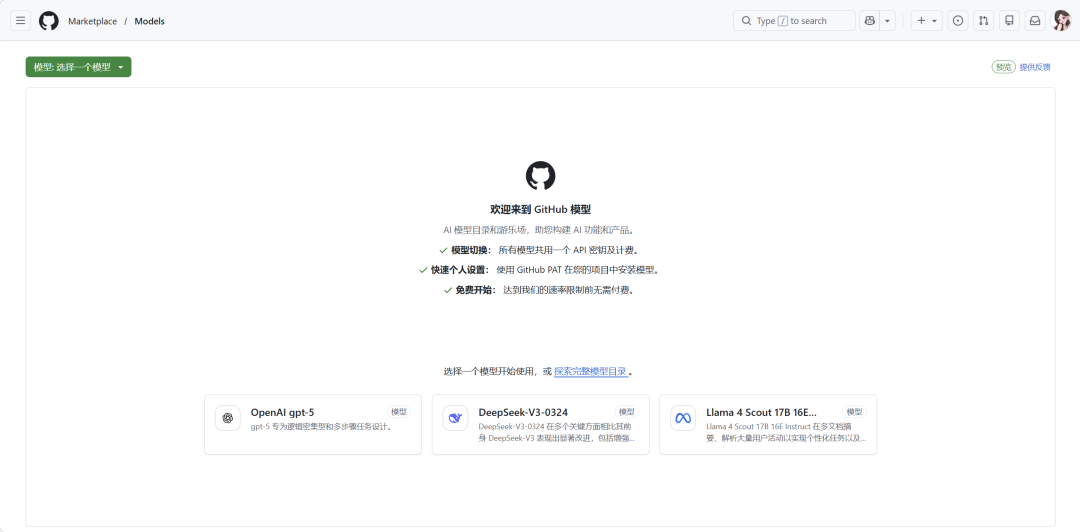The width and height of the screenshot is (1080, 532).
Task: Open the Repositories icon in header
Action: (x=1009, y=21)
